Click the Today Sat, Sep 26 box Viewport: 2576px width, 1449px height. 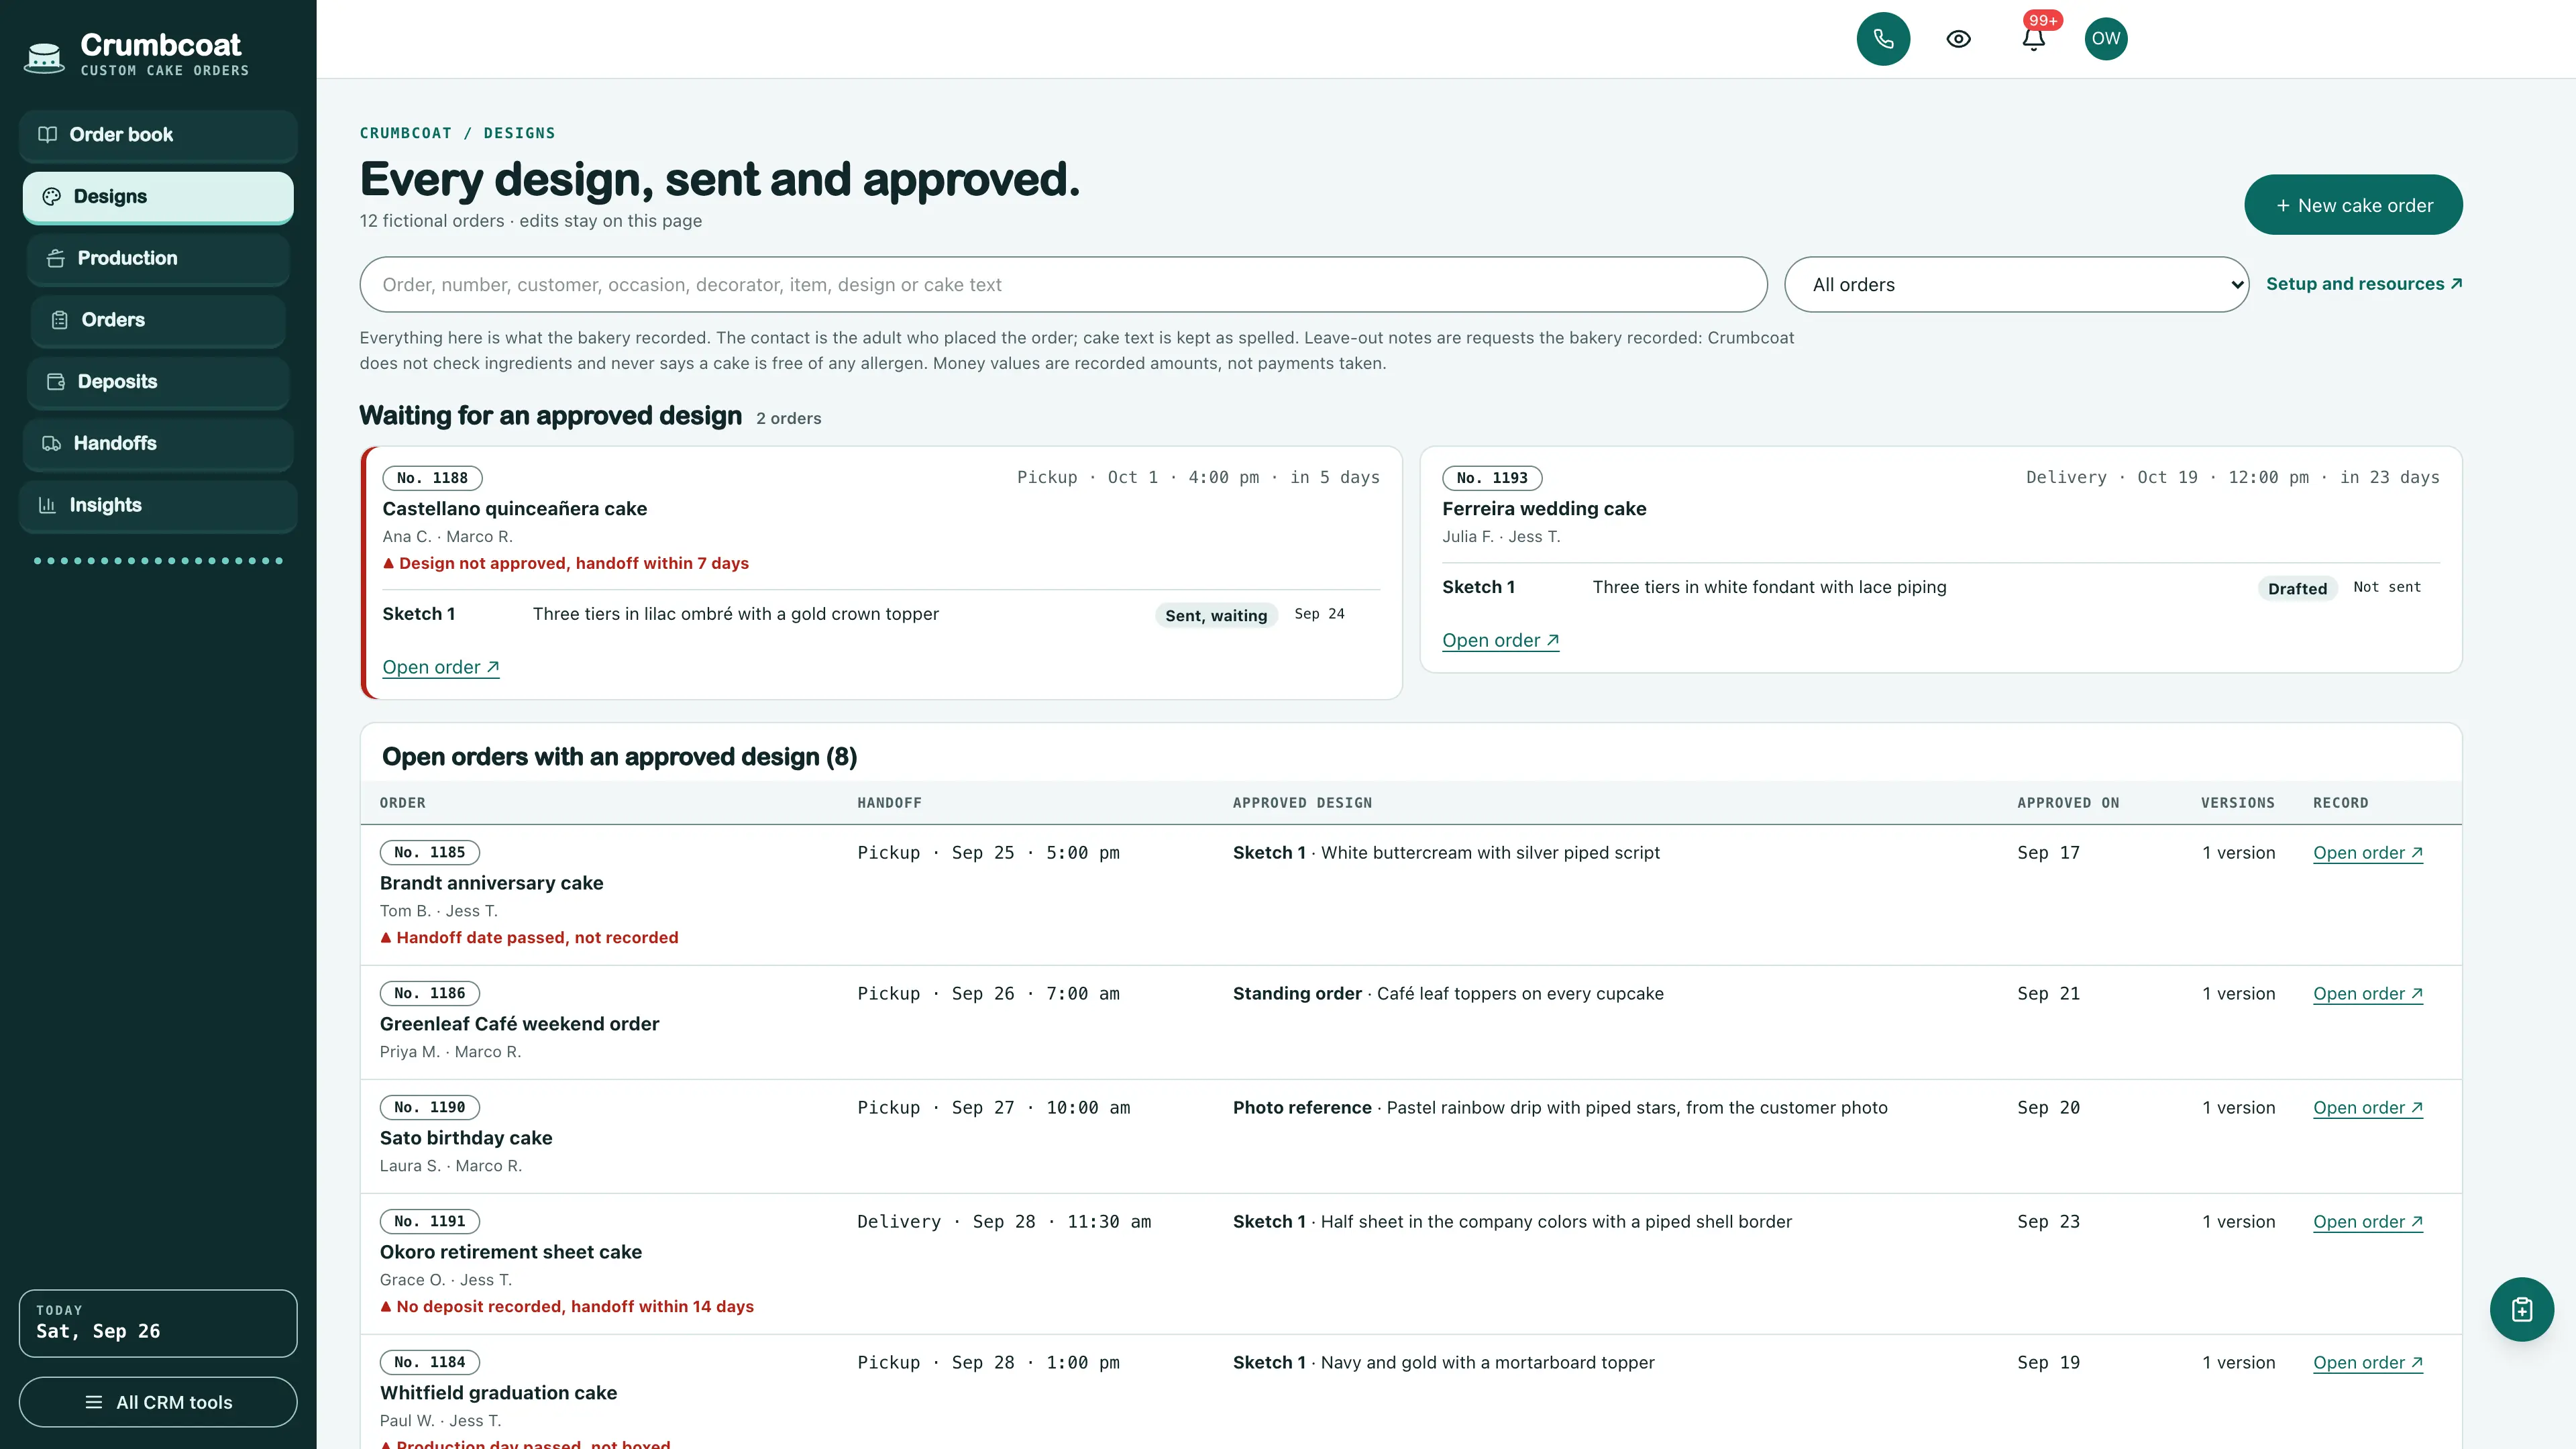click(x=158, y=1323)
